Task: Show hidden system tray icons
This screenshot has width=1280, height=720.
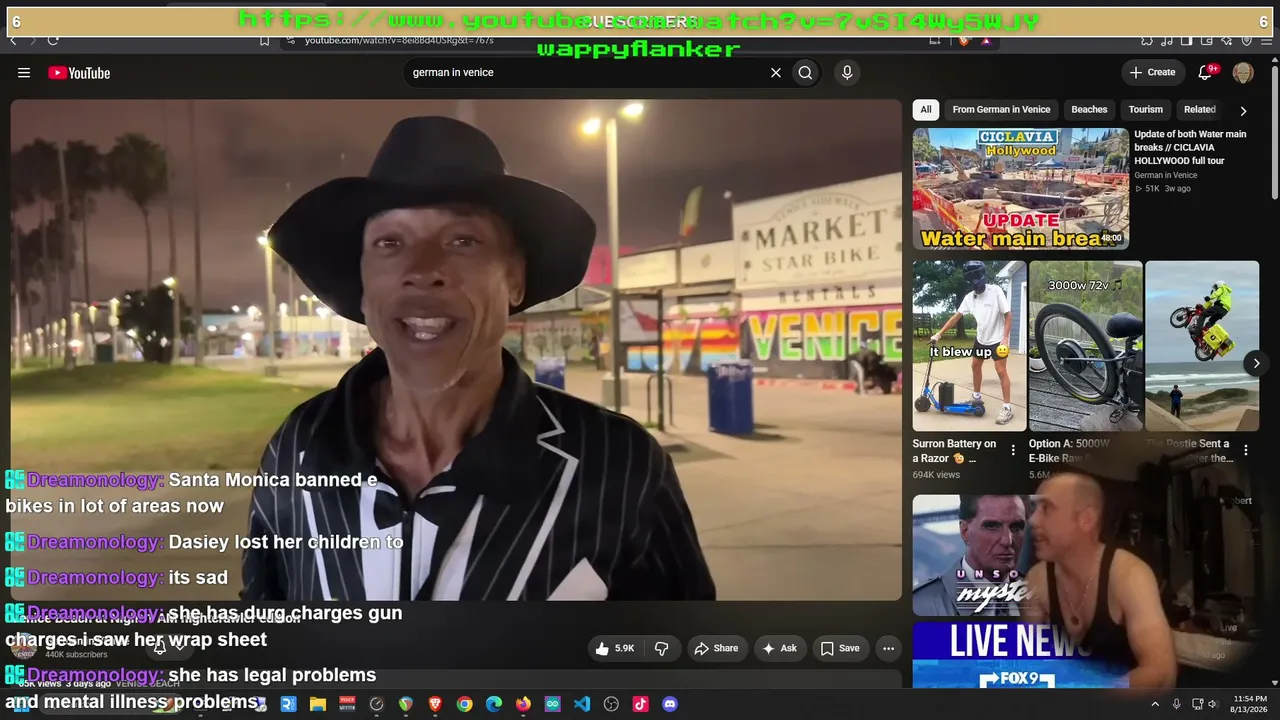Action: (1155, 704)
